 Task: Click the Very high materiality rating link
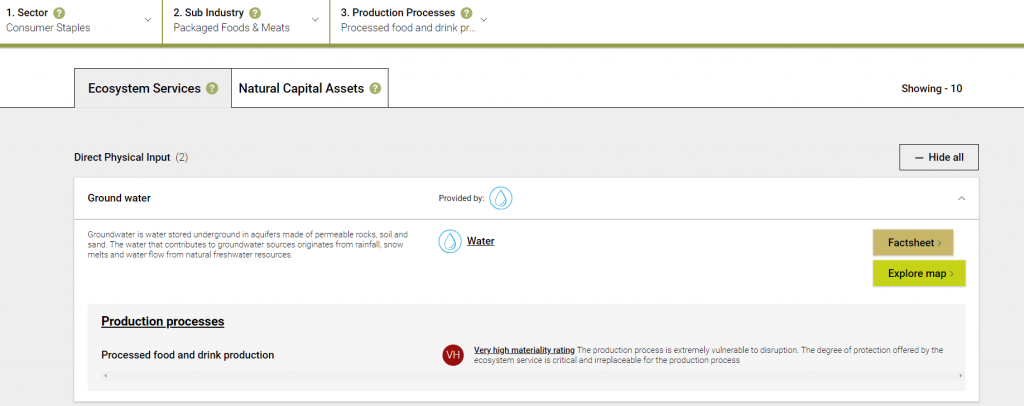524,350
